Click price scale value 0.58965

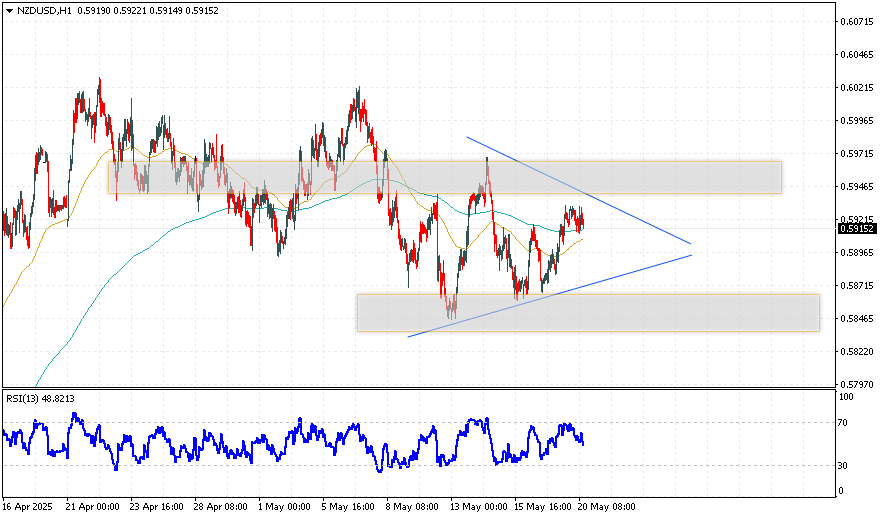click(856, 253)
